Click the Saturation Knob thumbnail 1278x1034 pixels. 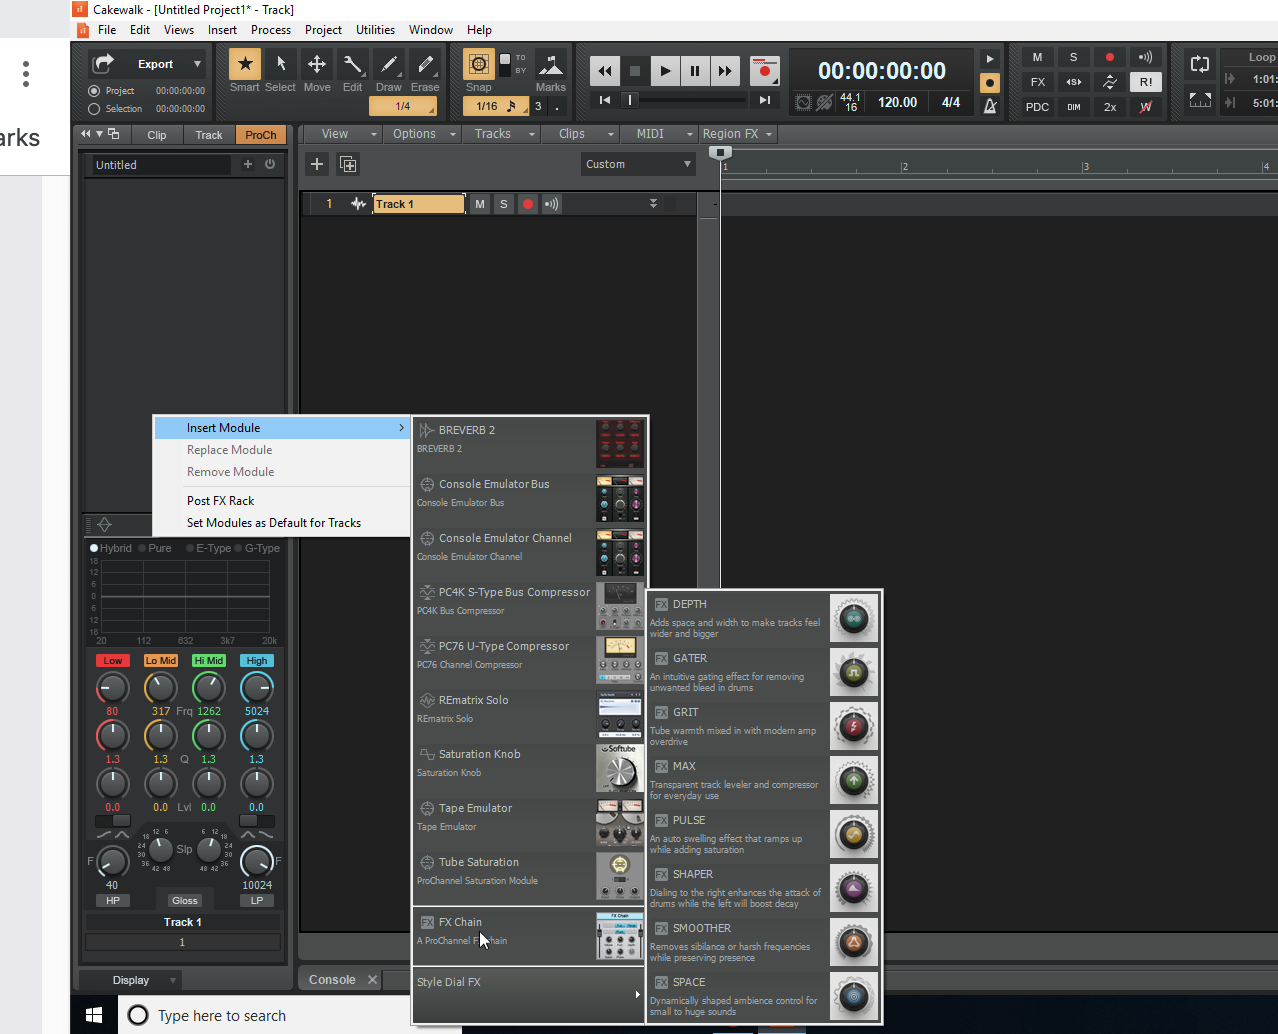[620, 769]
